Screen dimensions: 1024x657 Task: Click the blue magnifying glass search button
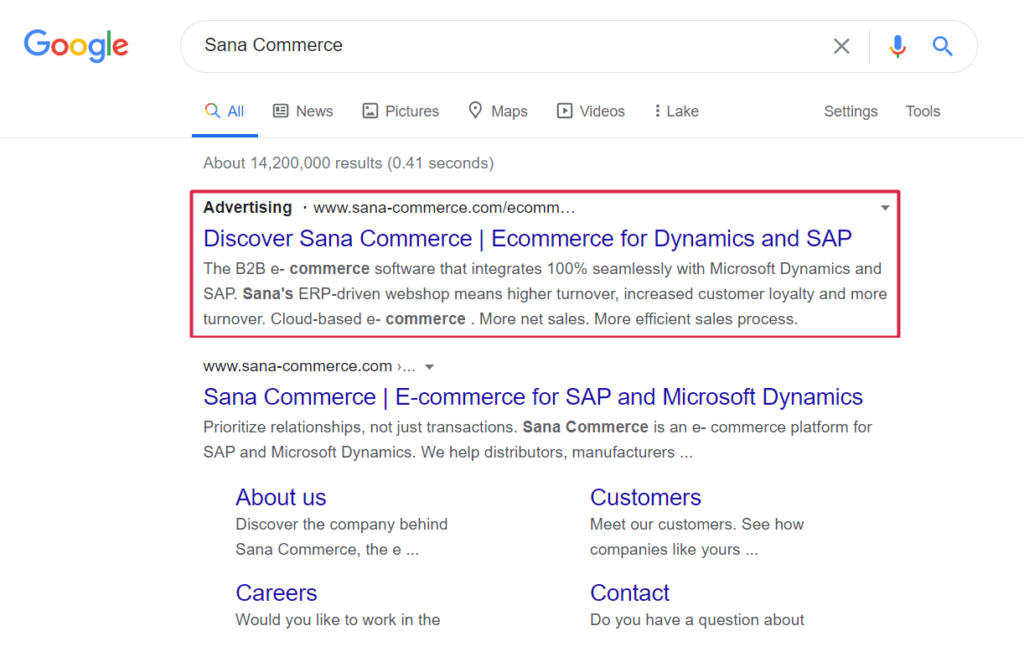pos(942,46)
